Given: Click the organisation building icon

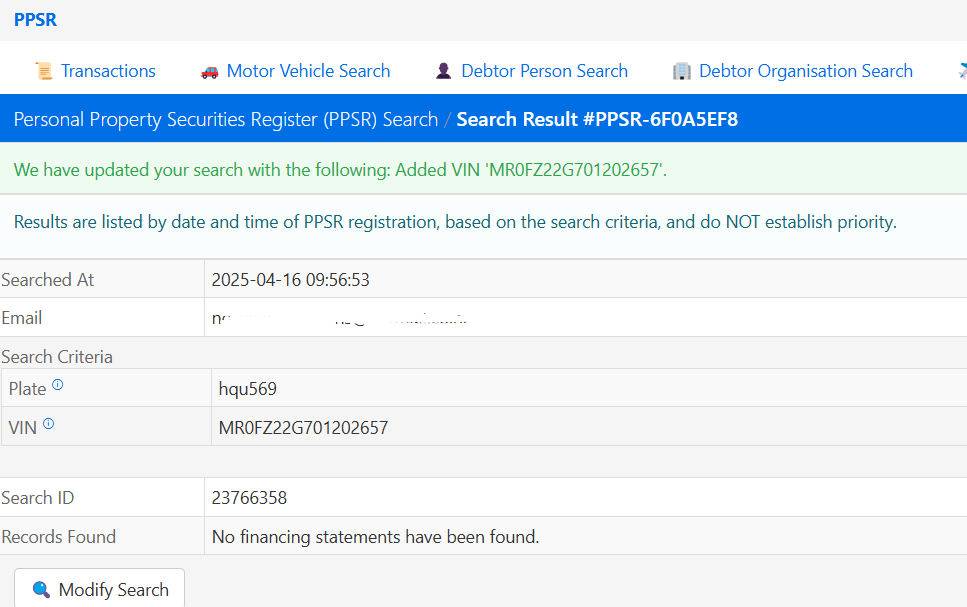Looking at the screenshot, I should tap(681, 72).
